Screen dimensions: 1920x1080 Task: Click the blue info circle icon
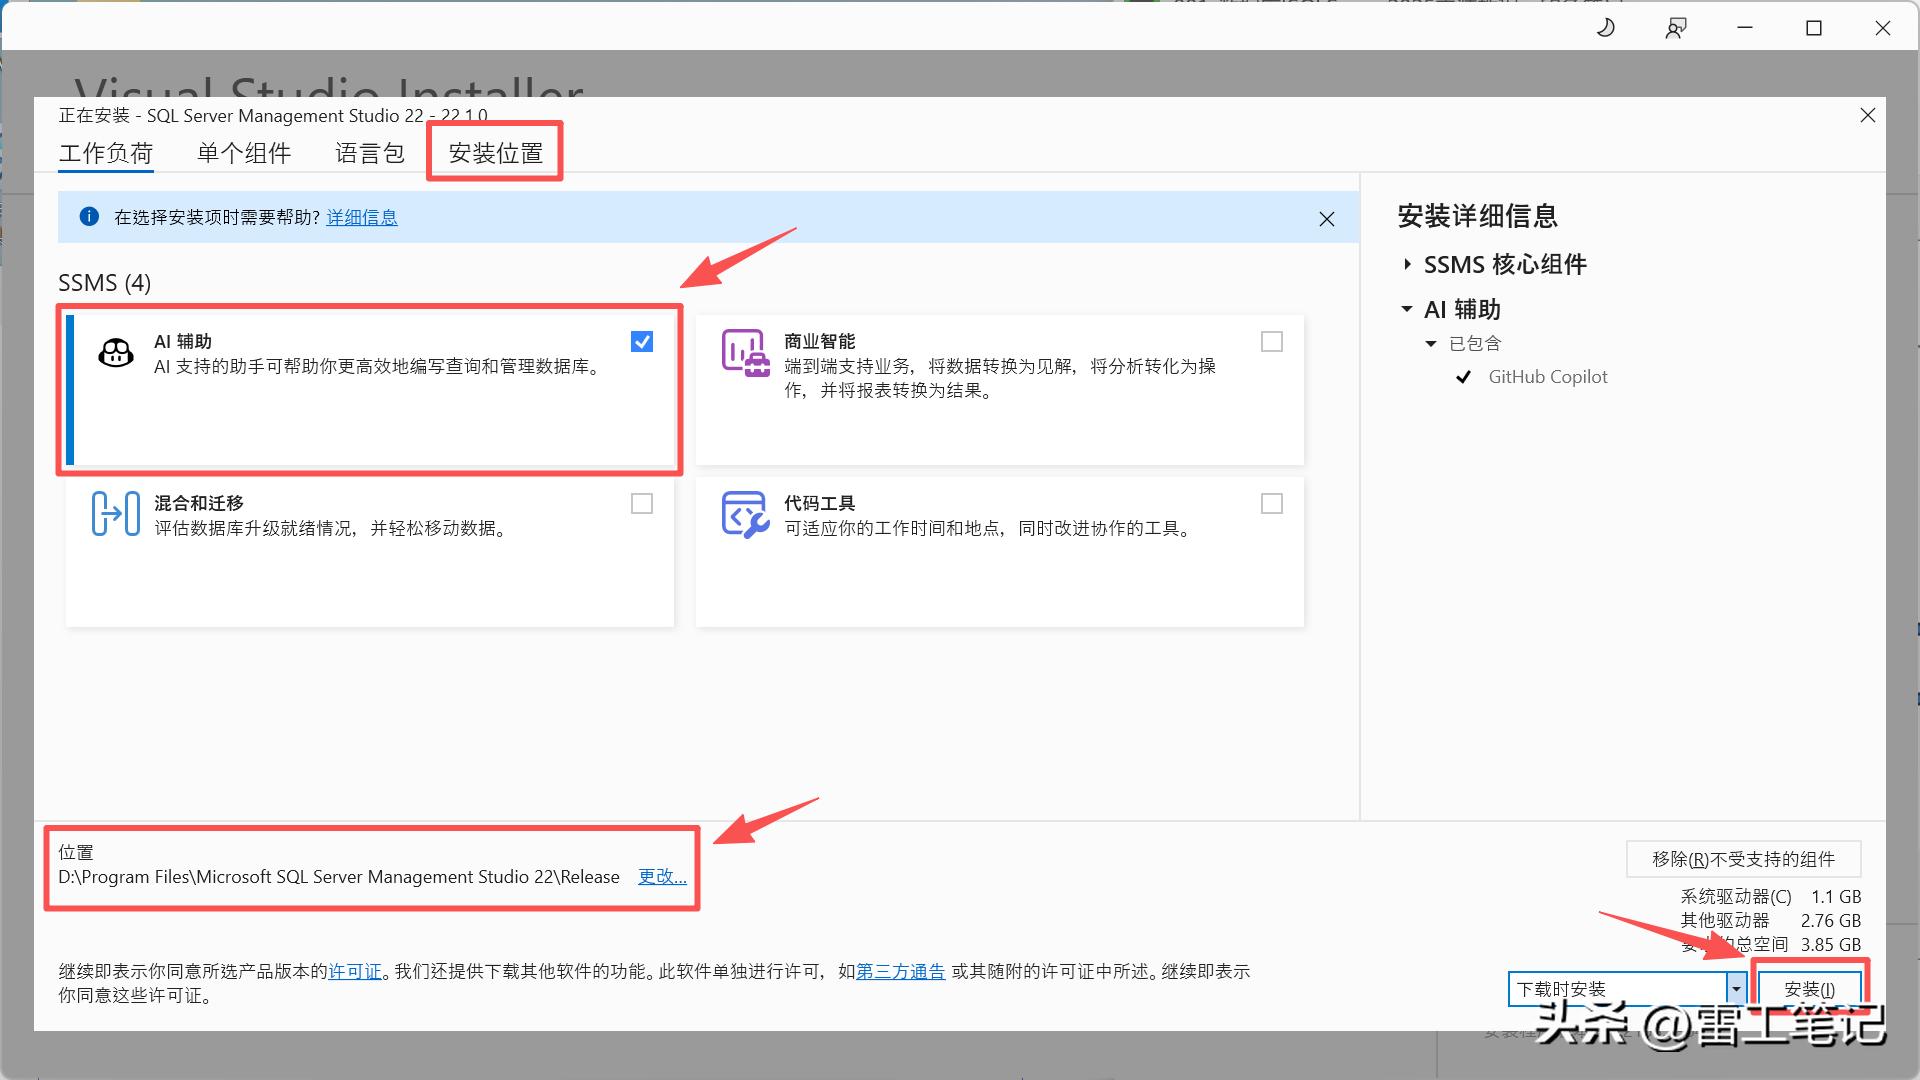(89, 217)
